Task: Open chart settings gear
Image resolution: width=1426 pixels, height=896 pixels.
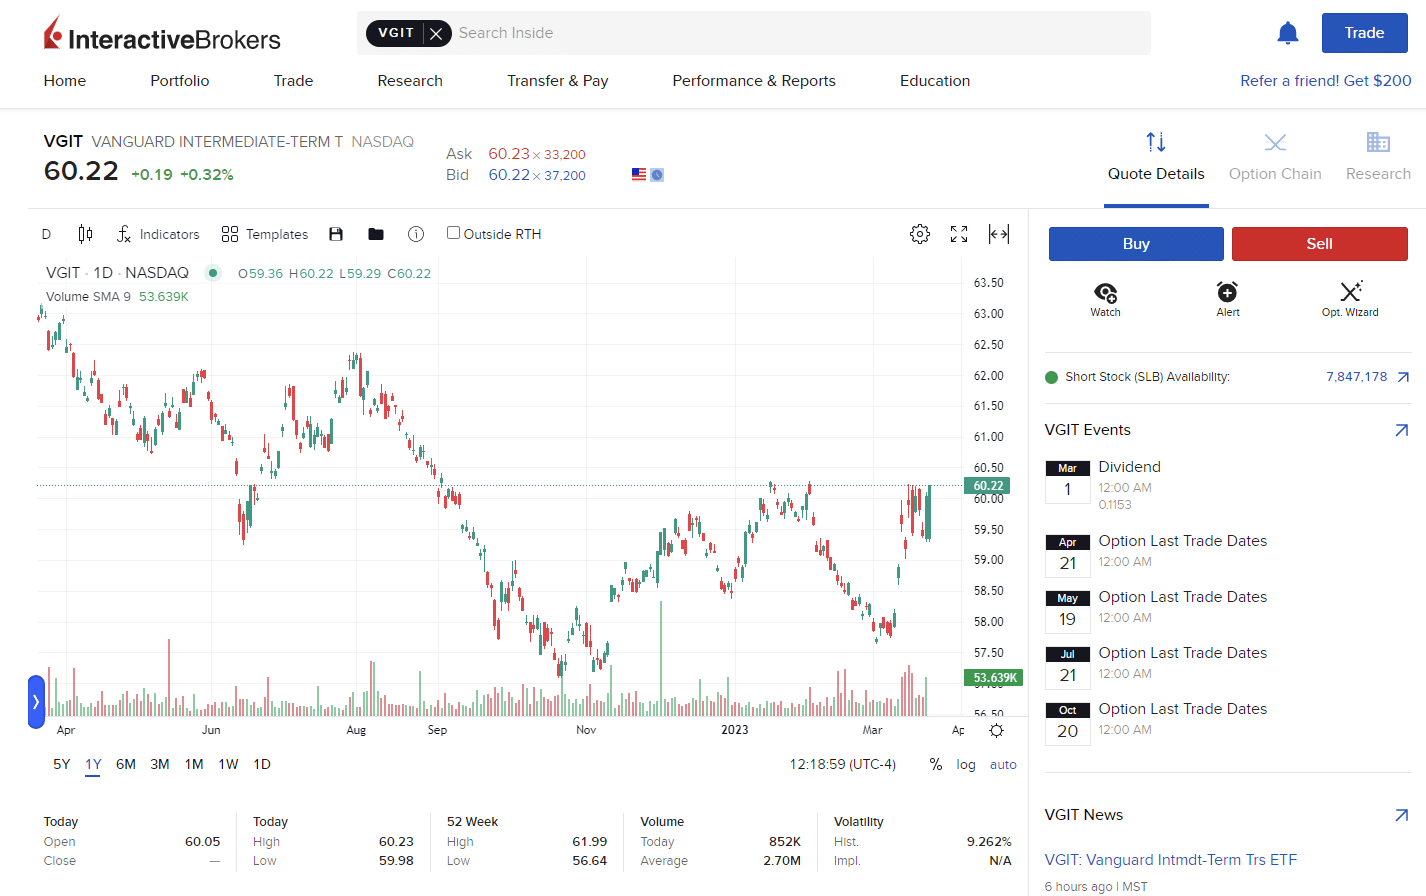Action: [x=920, y=234]
